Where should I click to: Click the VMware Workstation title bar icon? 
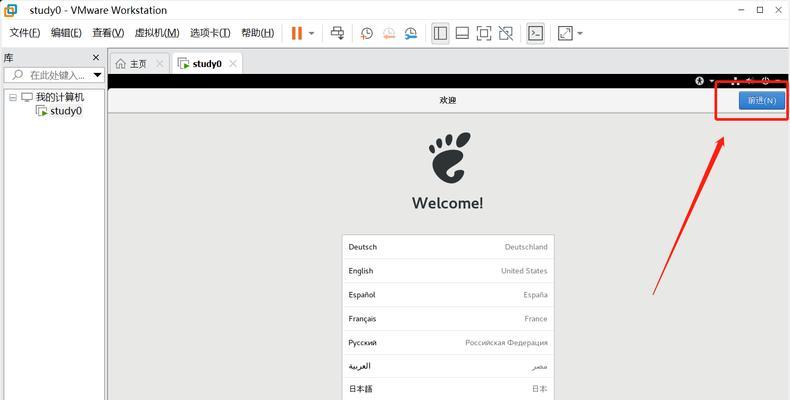click(11, 10)
